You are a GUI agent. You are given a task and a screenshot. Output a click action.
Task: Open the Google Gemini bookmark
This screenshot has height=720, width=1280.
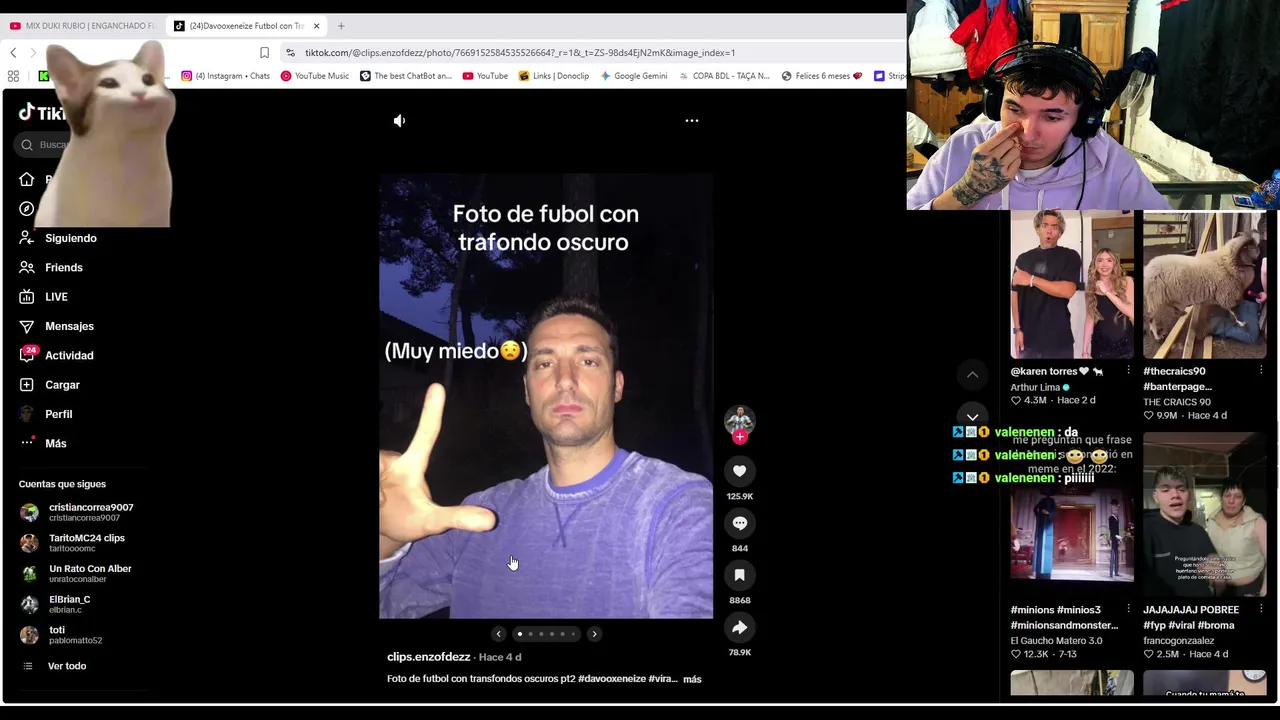point(634,76)
